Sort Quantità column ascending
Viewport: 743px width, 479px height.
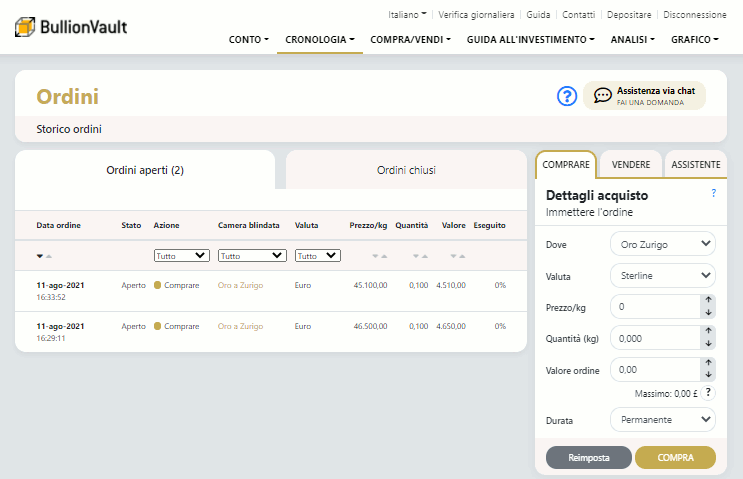[x=425, y=256]
